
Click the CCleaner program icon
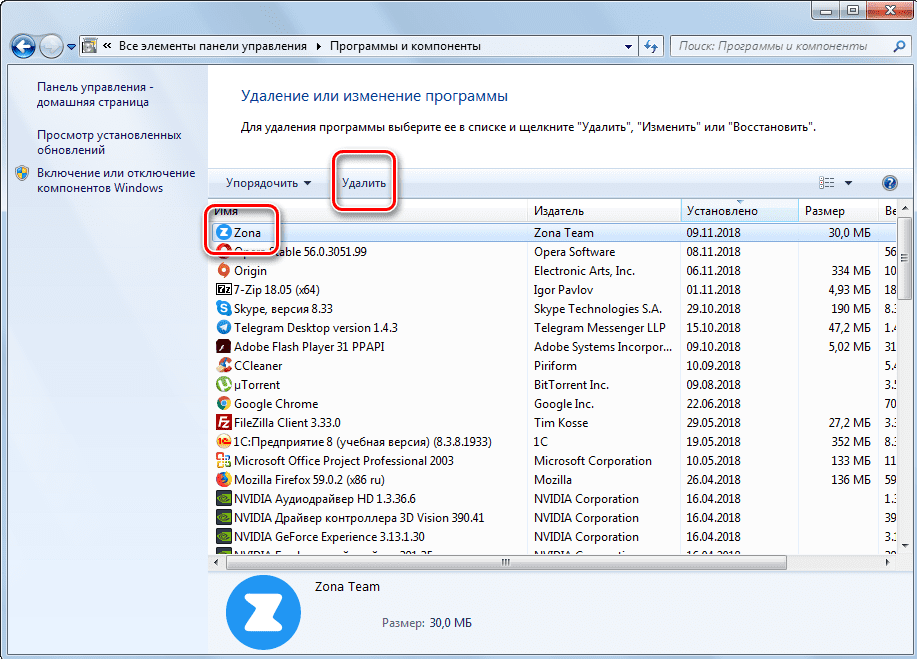pyautogui.click(x=223, y=365)
